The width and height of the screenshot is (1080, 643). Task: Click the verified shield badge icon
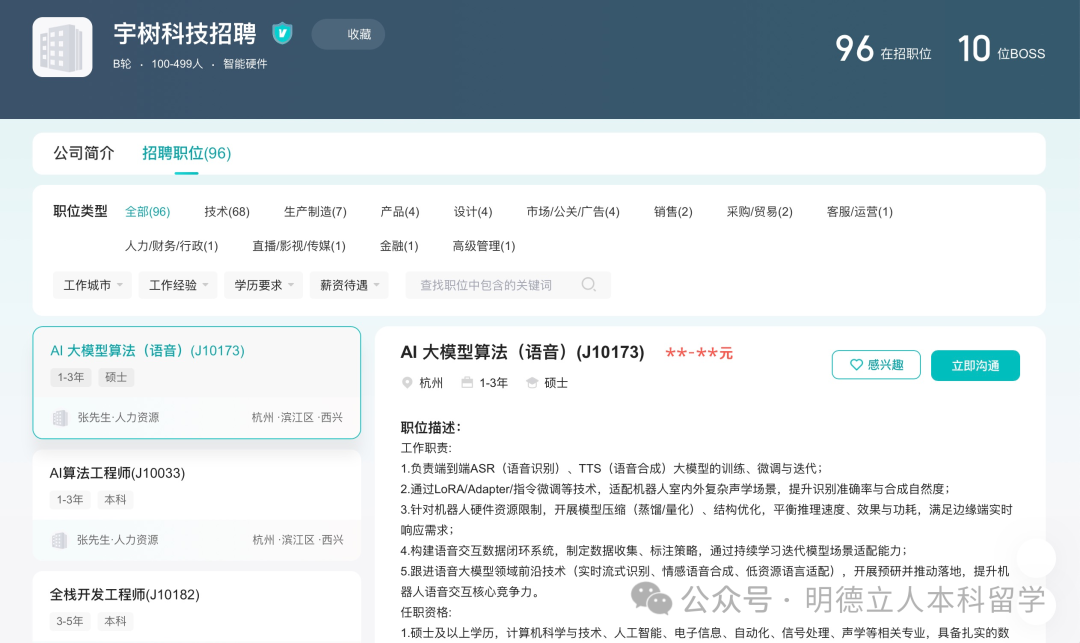point(282,32)
